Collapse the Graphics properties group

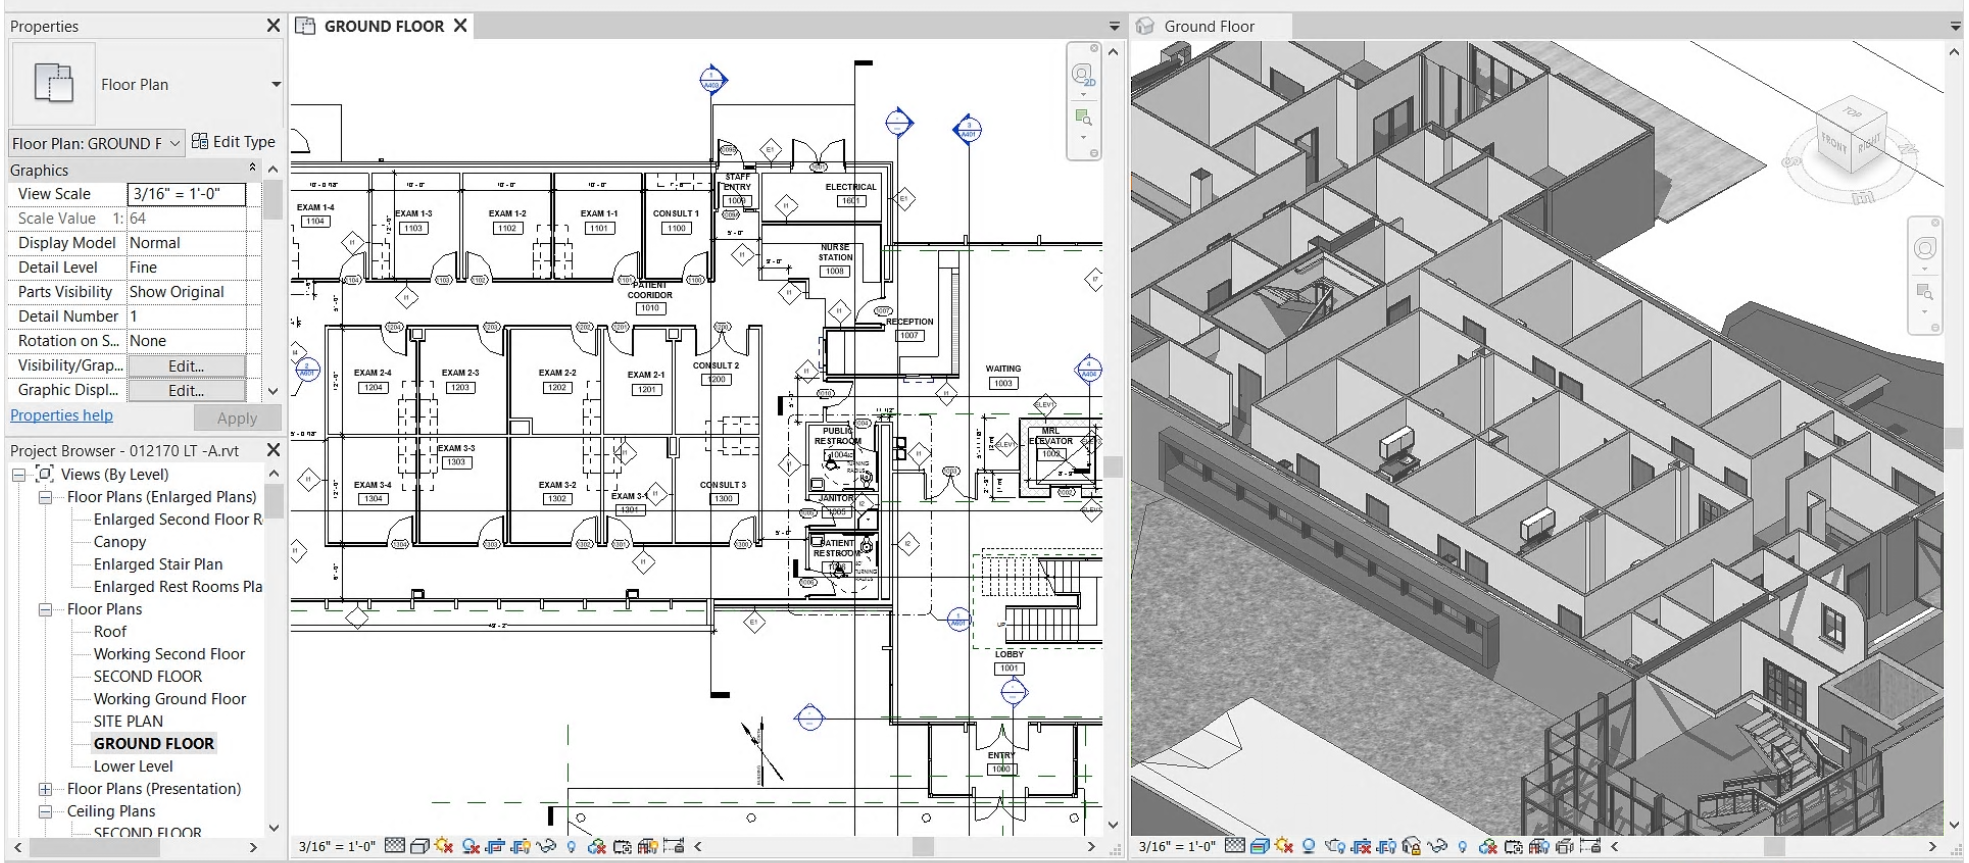pos(252,169)
